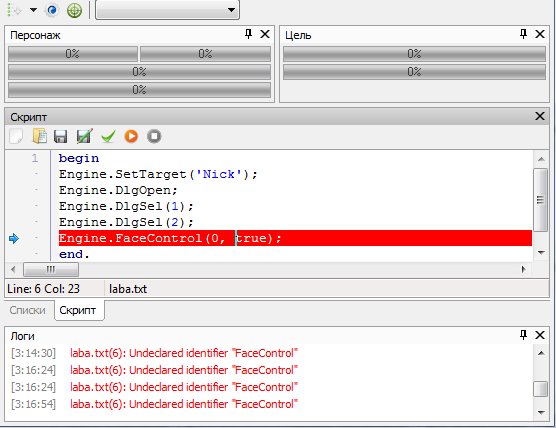The image size is (556, 428).
Task: Click the top-right 0% bar in Персонаж panel
Action: [205, 54]
